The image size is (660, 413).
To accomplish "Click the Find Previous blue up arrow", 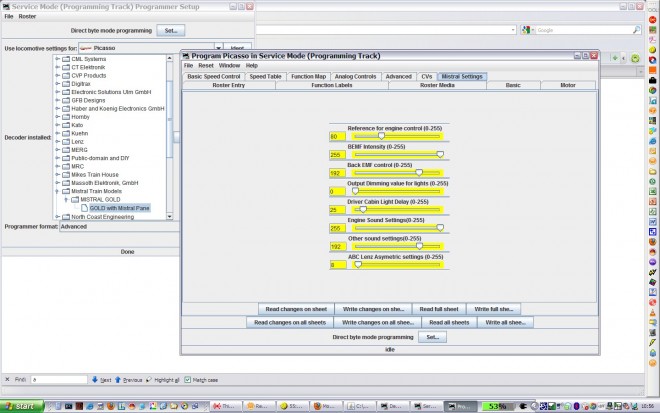I will pos(118,379).
